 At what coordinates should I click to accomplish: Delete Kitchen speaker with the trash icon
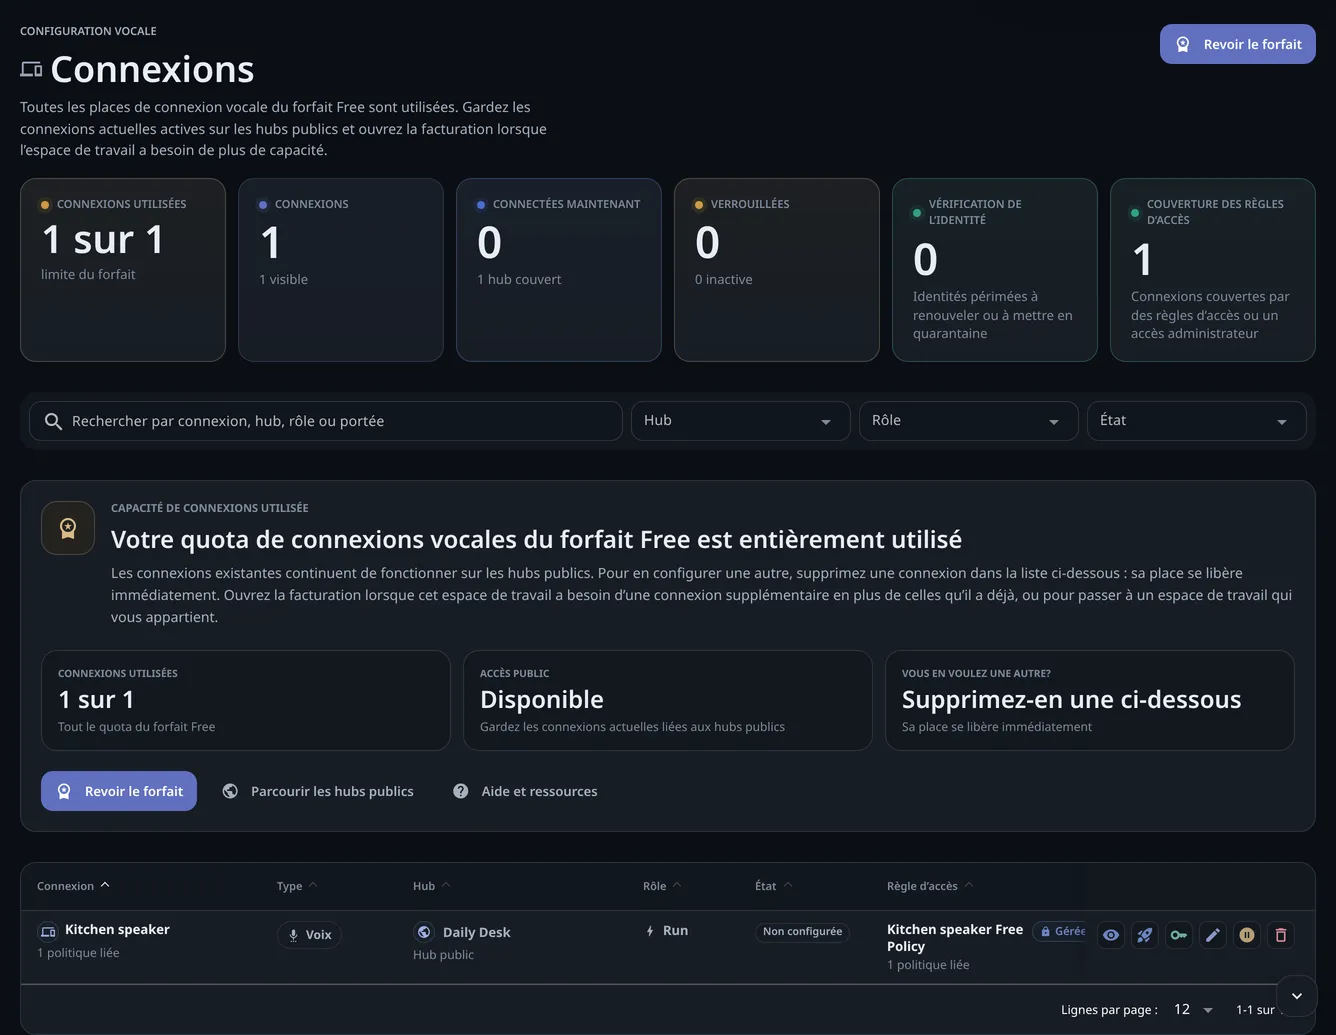pos(1281,935)
